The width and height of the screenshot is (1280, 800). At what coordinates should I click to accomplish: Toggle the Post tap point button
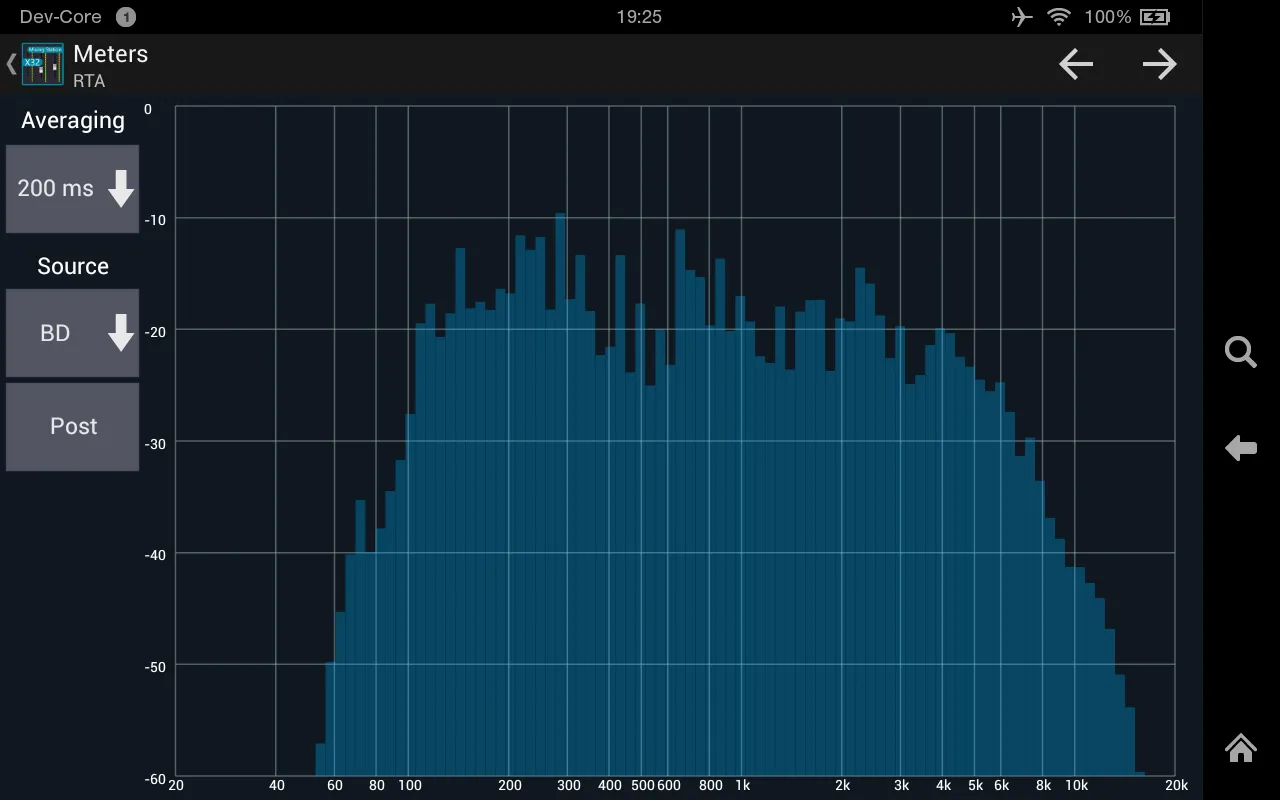tap(73, 426)
